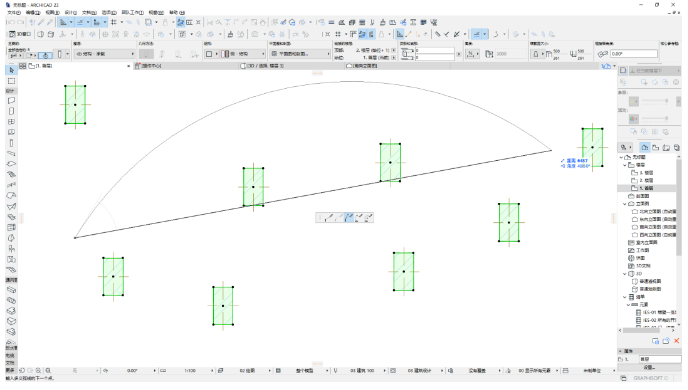The height and width of the screenshot is (390, 688).
Task: Select the Beam tool in the toolbox
Action: pyautogui.click(x=11, y=154)
